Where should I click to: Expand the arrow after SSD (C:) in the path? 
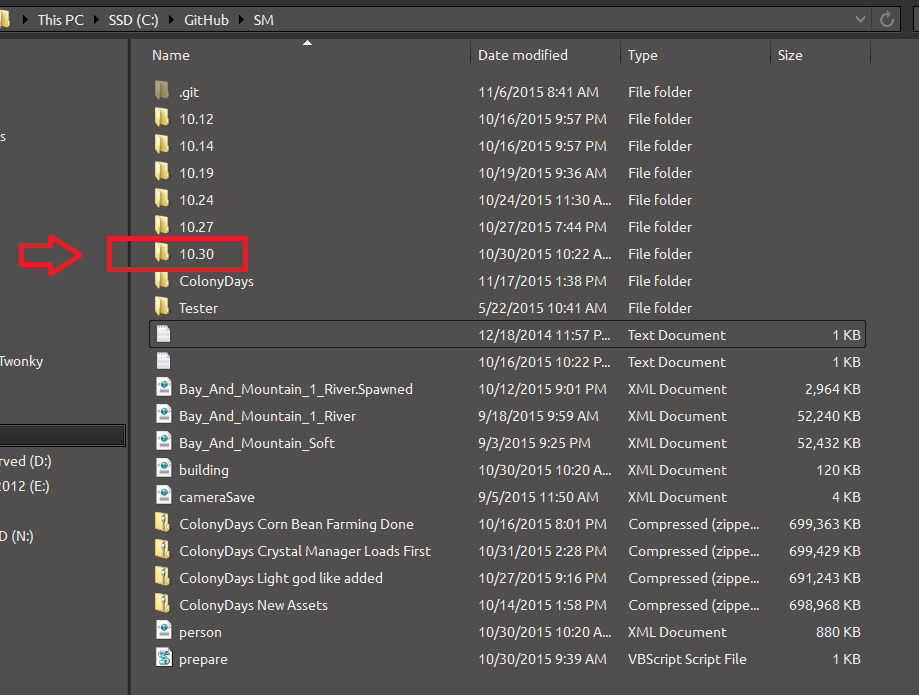pos(171,20)
